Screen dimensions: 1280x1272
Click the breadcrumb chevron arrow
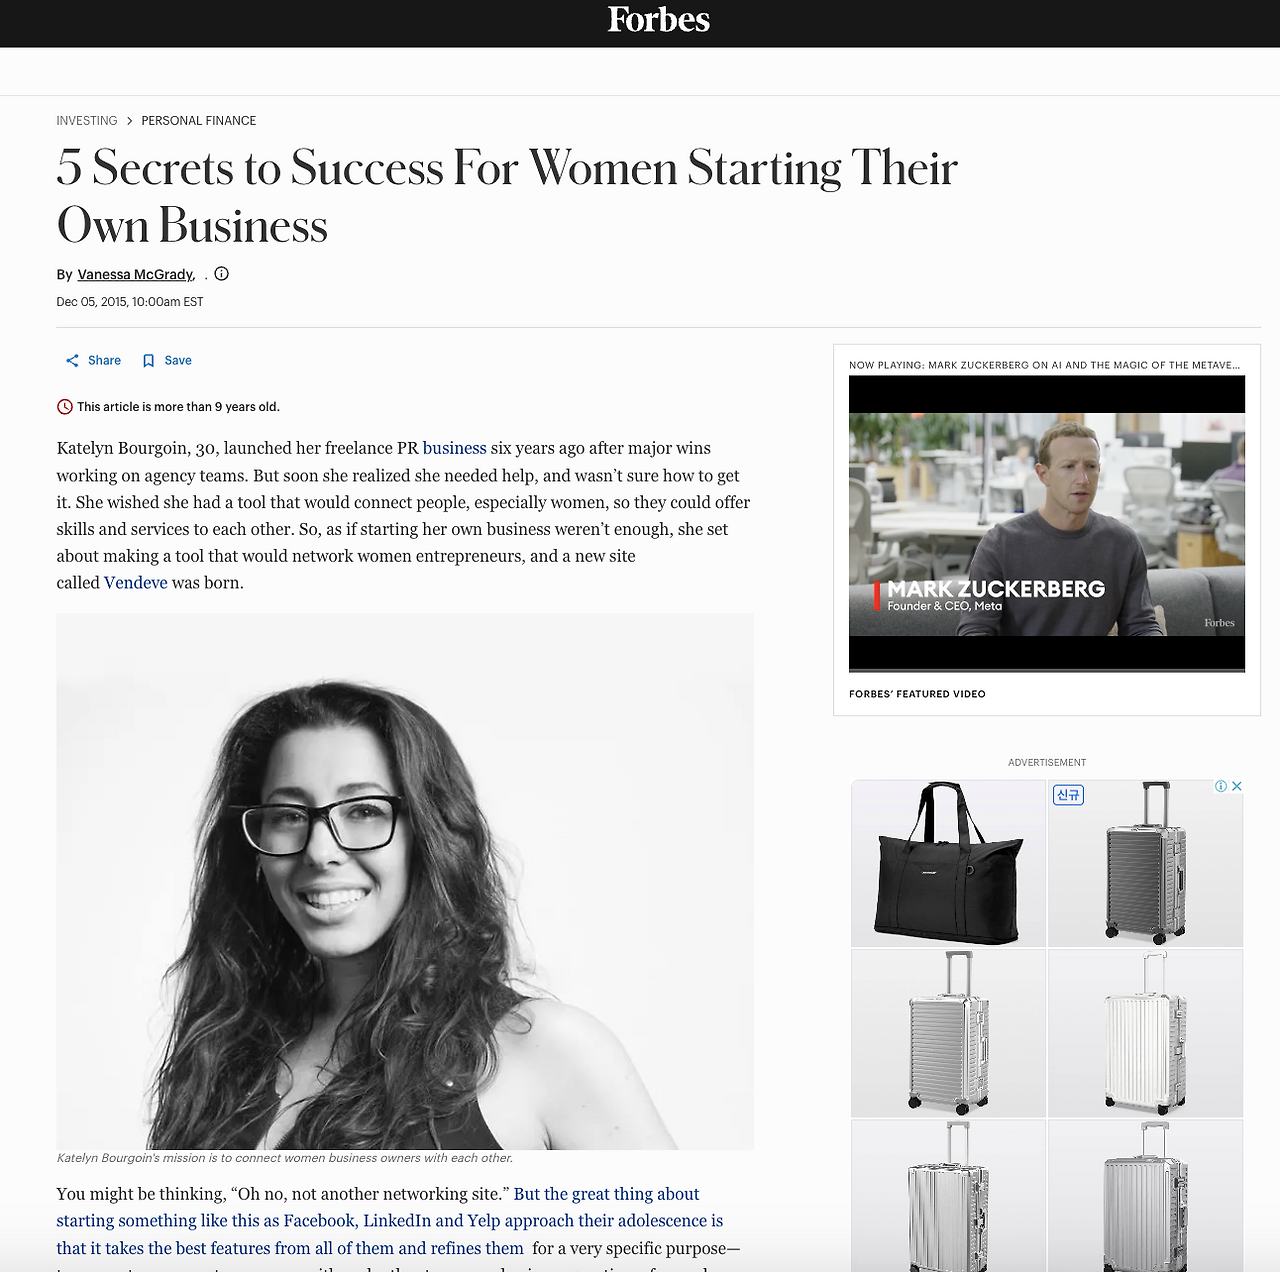[129, 121]
